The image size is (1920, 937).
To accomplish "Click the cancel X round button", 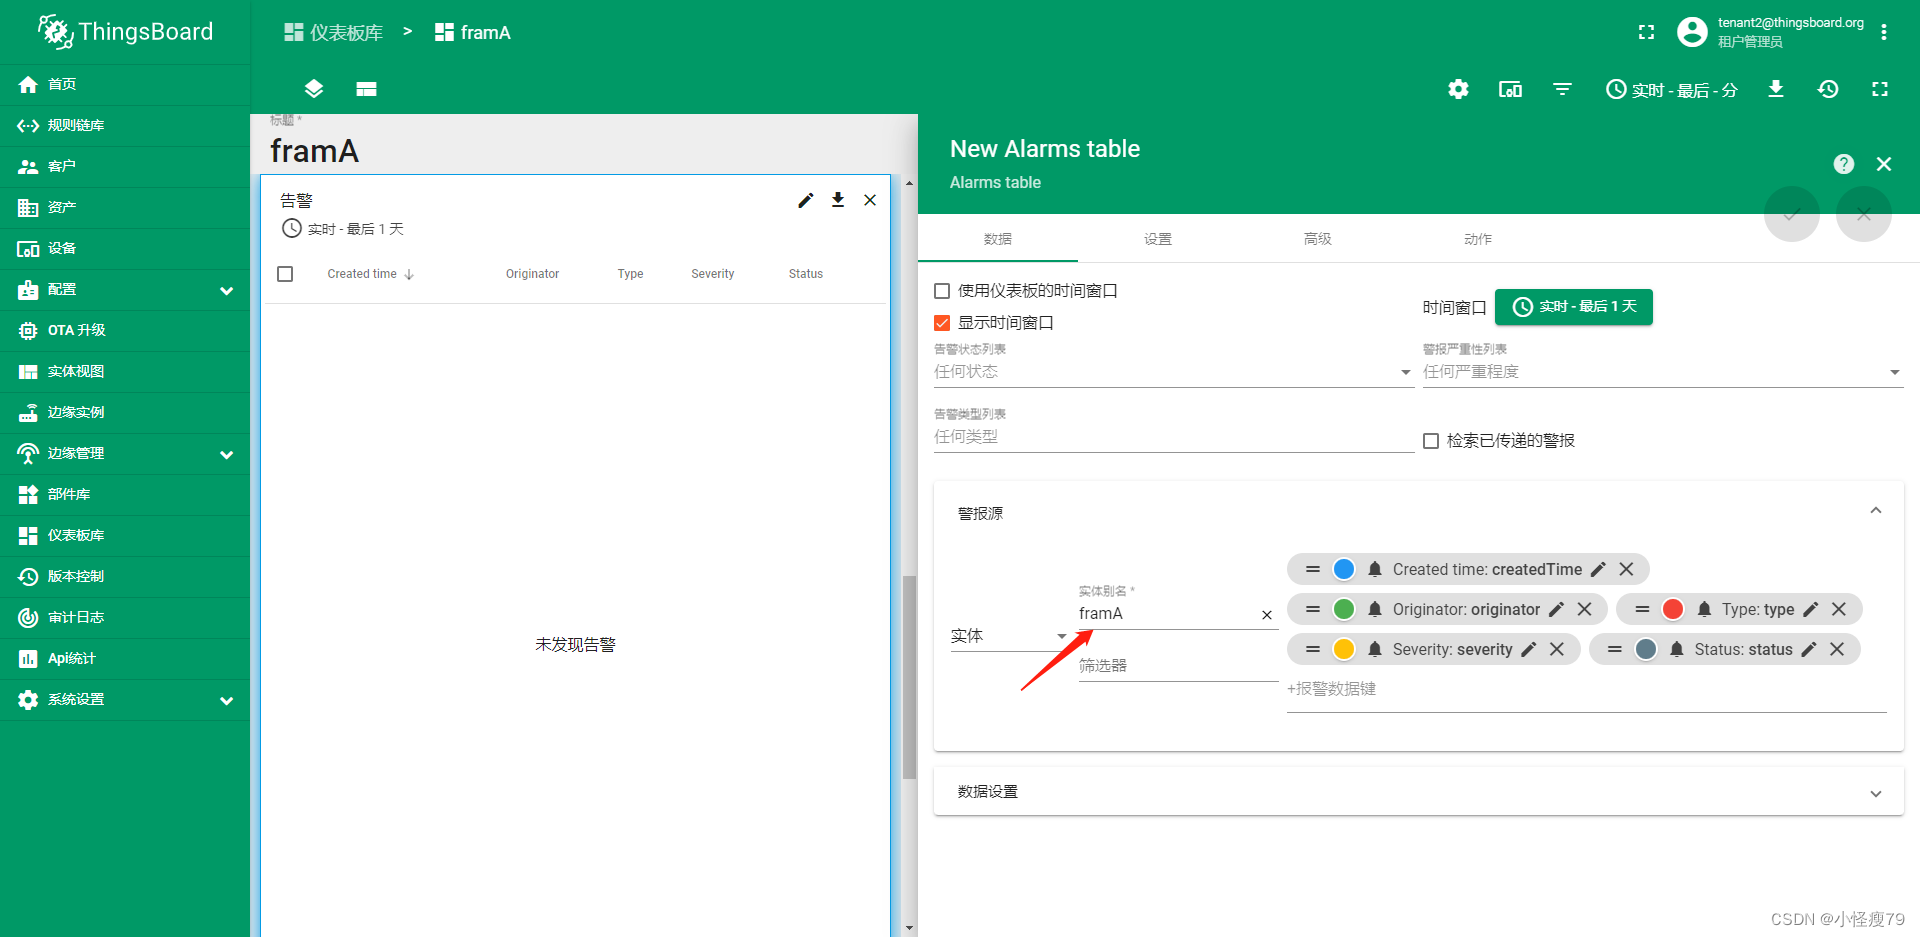I will pyautogui.click(x=1864, y=214).
